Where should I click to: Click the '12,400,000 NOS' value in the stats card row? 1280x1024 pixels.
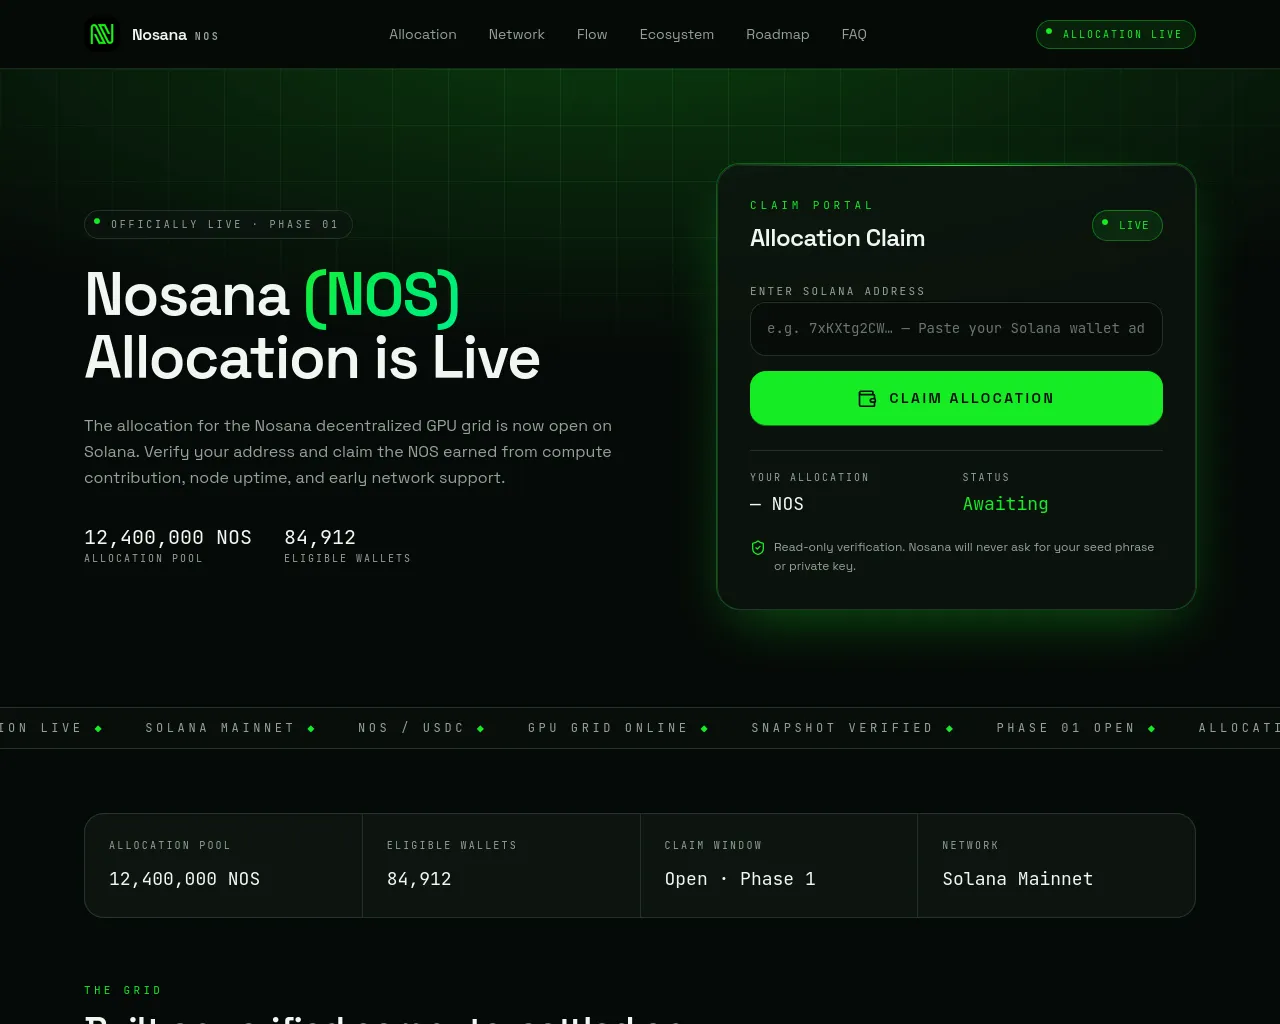185,879
